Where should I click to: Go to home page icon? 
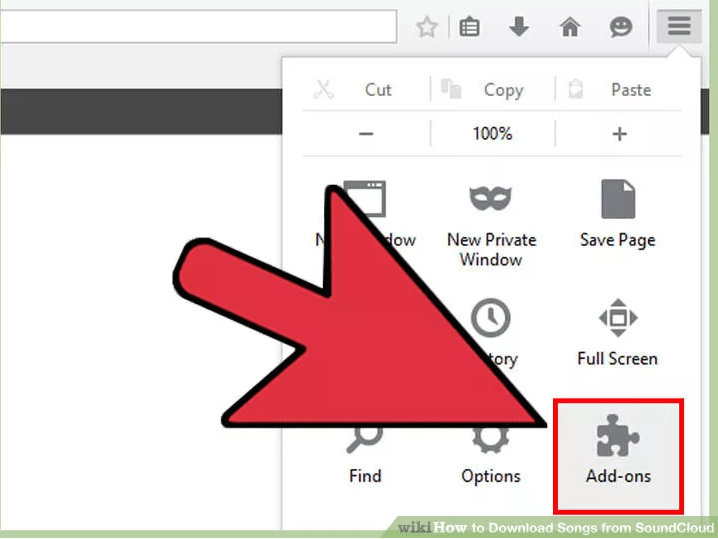click(x=570, y=27)
